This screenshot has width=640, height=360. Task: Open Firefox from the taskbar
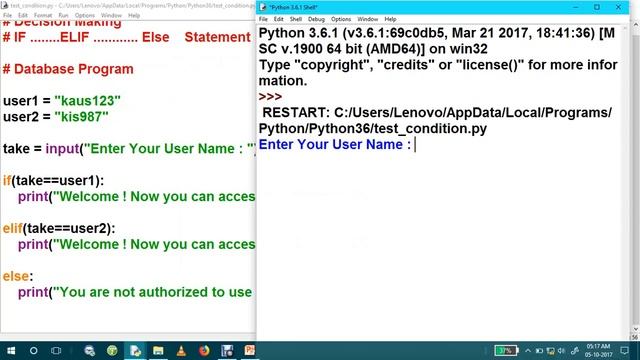(x=204, y=351)
